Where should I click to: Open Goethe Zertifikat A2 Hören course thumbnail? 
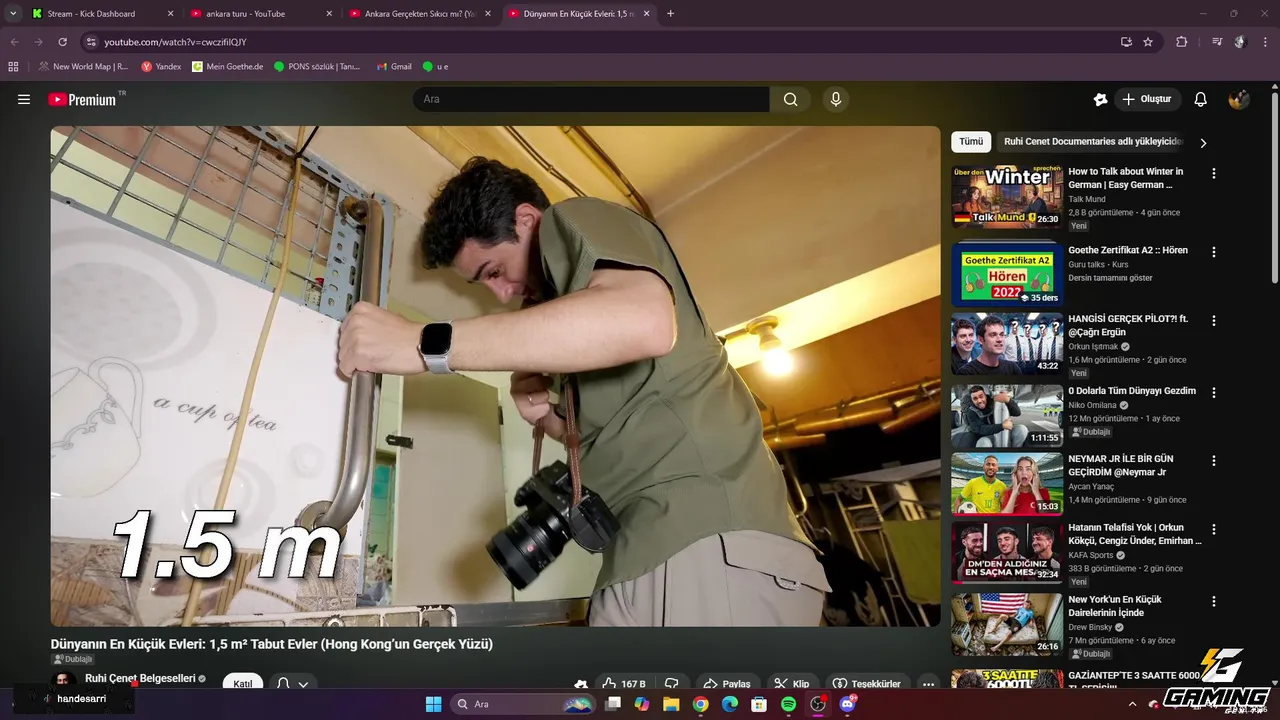click(1006, 273)
